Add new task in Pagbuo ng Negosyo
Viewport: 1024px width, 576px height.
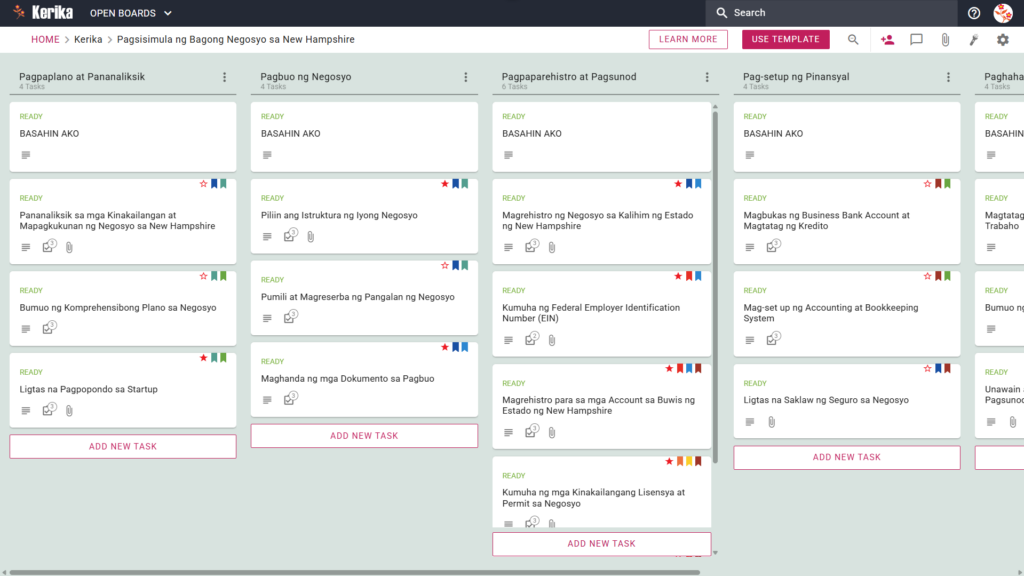[364, 436]
